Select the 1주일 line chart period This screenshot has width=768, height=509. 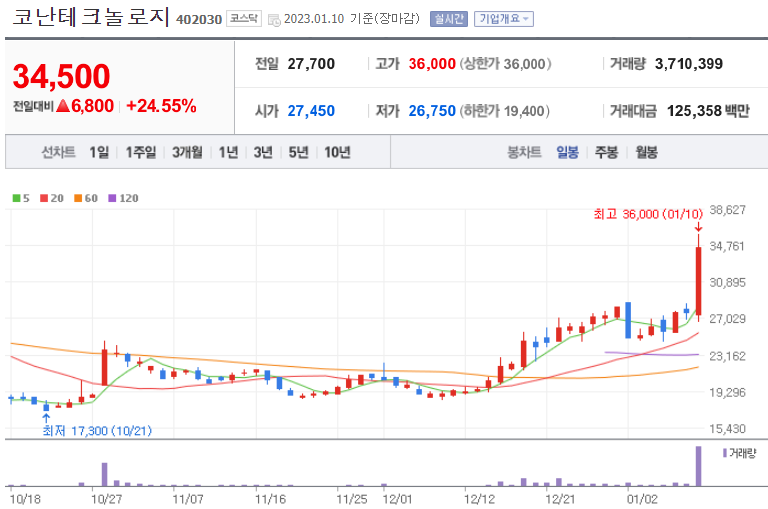141,152
